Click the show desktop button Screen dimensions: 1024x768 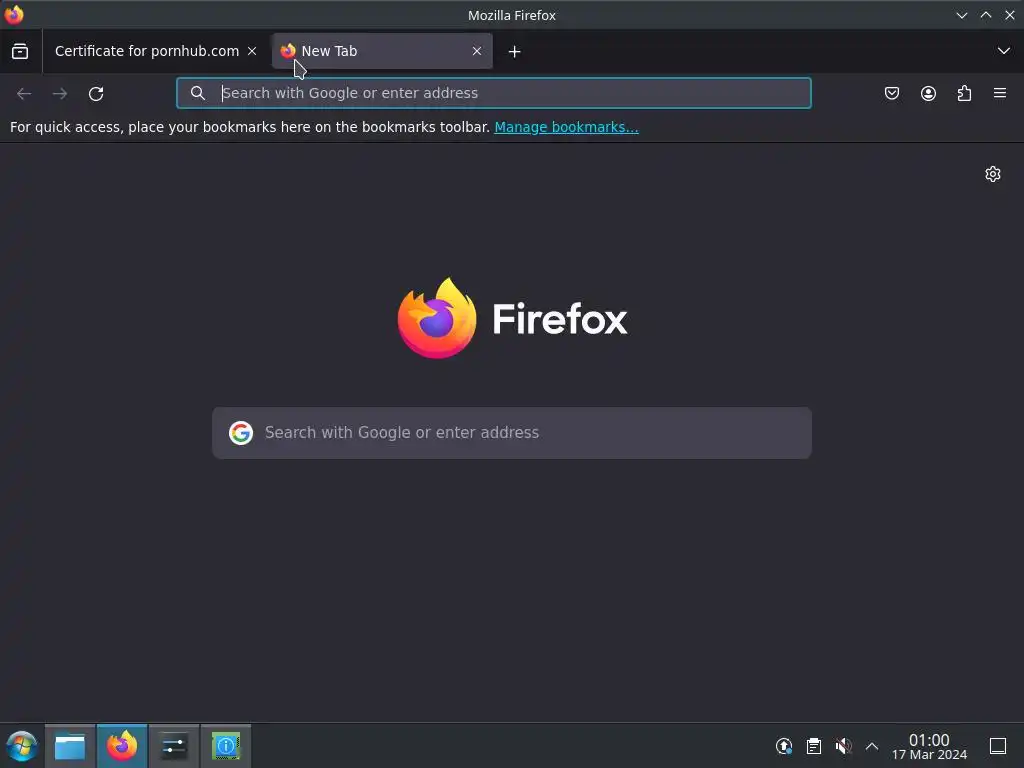998,746
